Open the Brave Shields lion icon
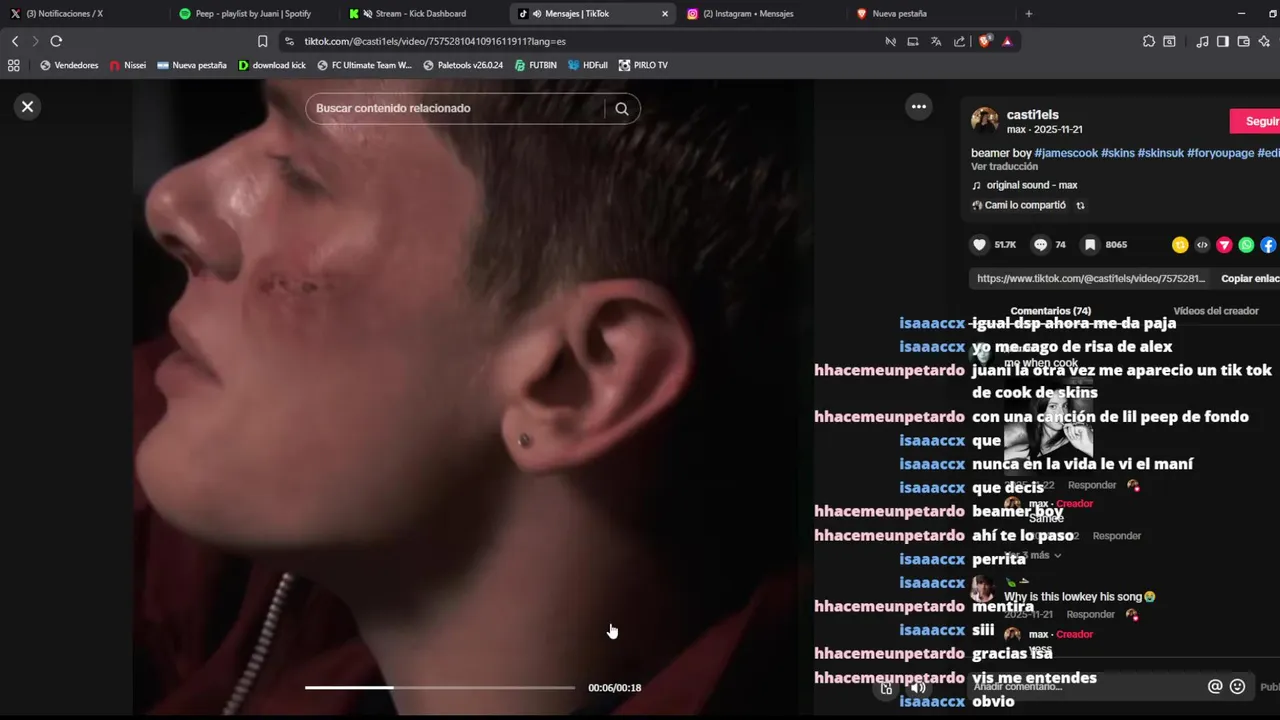 pyautogui.click(x=985, y=41)
